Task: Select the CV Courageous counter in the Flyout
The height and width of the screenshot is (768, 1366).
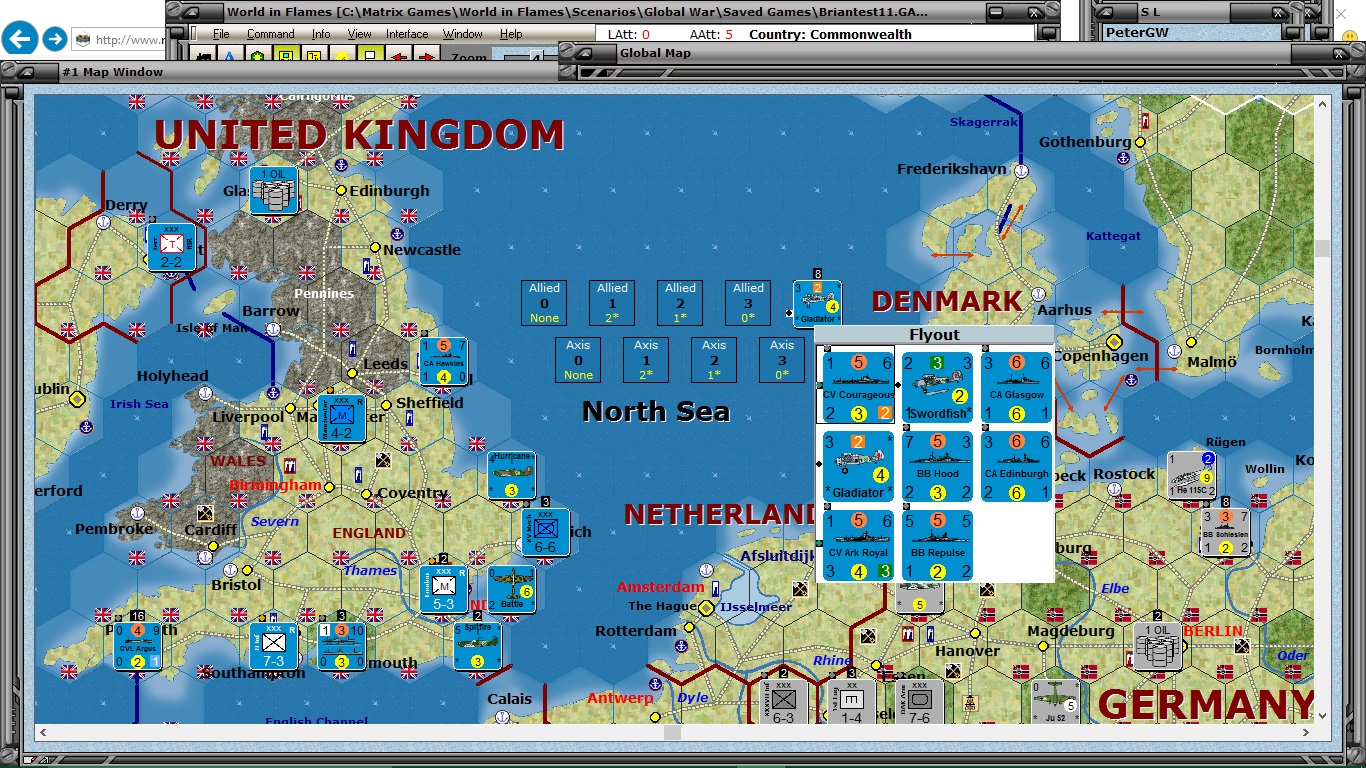Action: (x=858, y=387)
